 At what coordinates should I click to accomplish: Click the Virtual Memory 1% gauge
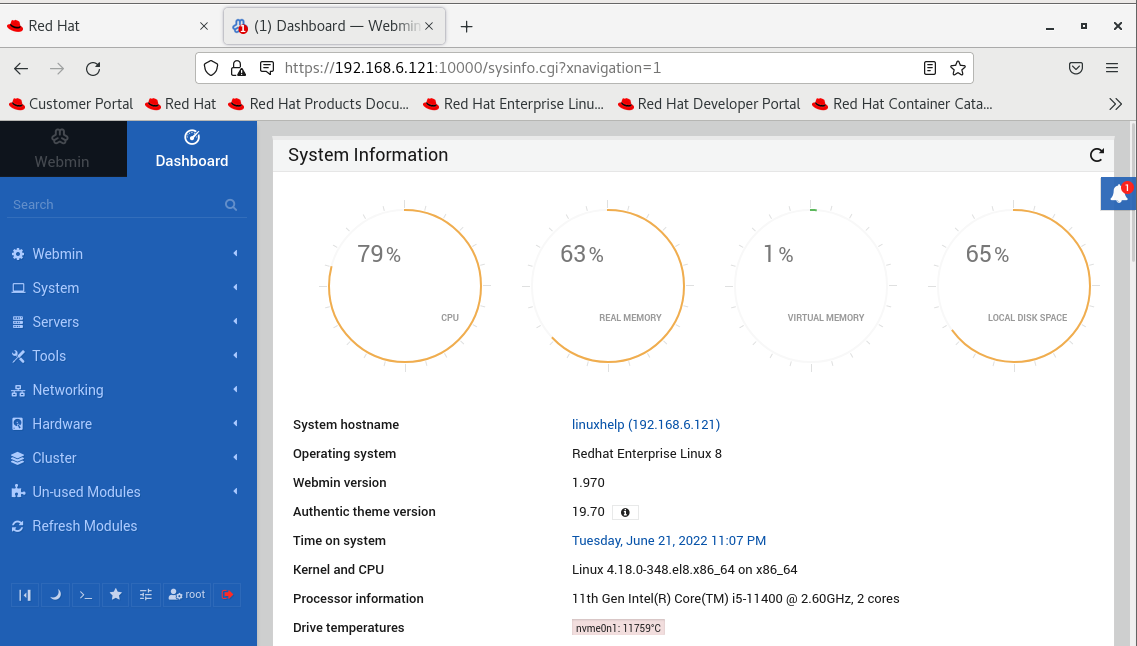pyautogui.click(x=811, y=286)
